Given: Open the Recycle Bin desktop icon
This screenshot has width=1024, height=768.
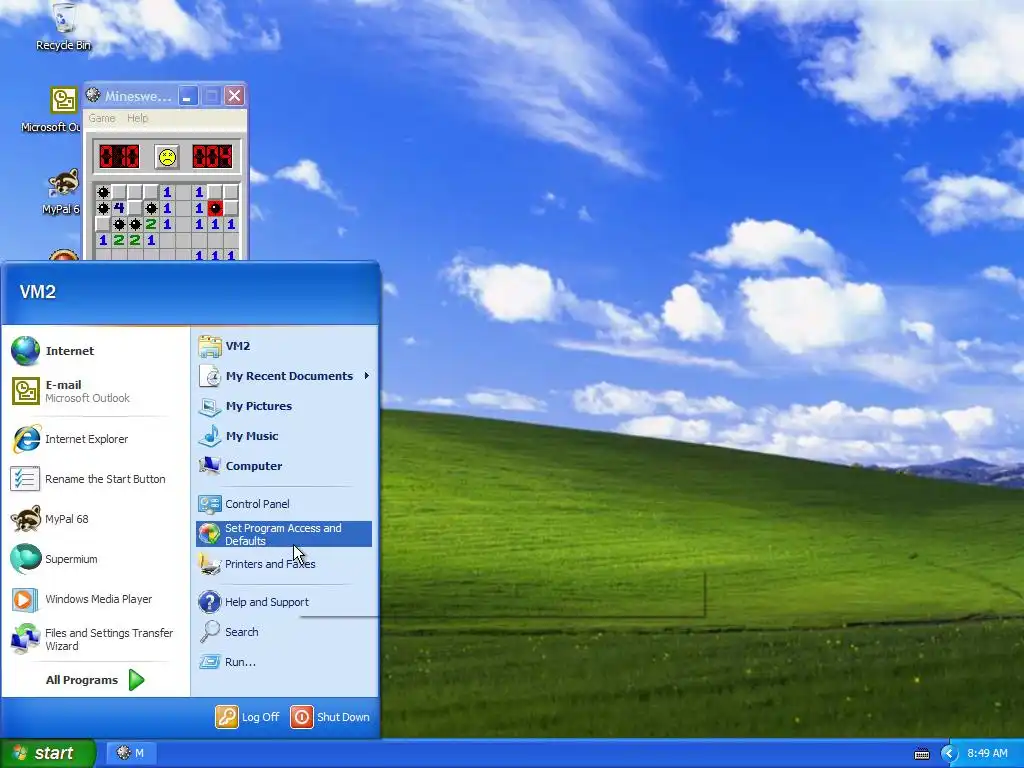Looking at the screenshot, I should point(63,27).
